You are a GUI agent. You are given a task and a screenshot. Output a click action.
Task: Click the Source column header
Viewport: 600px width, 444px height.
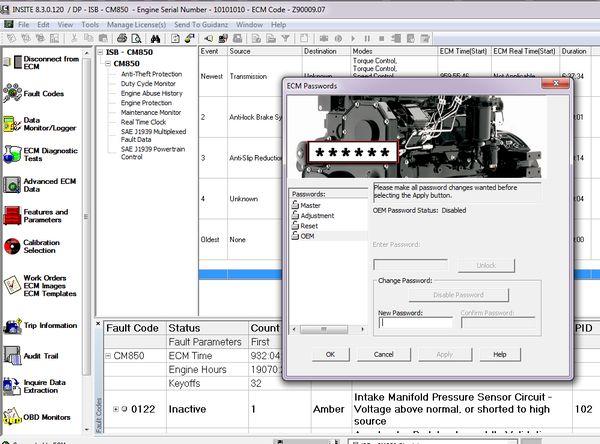click(x=264, y=51)
